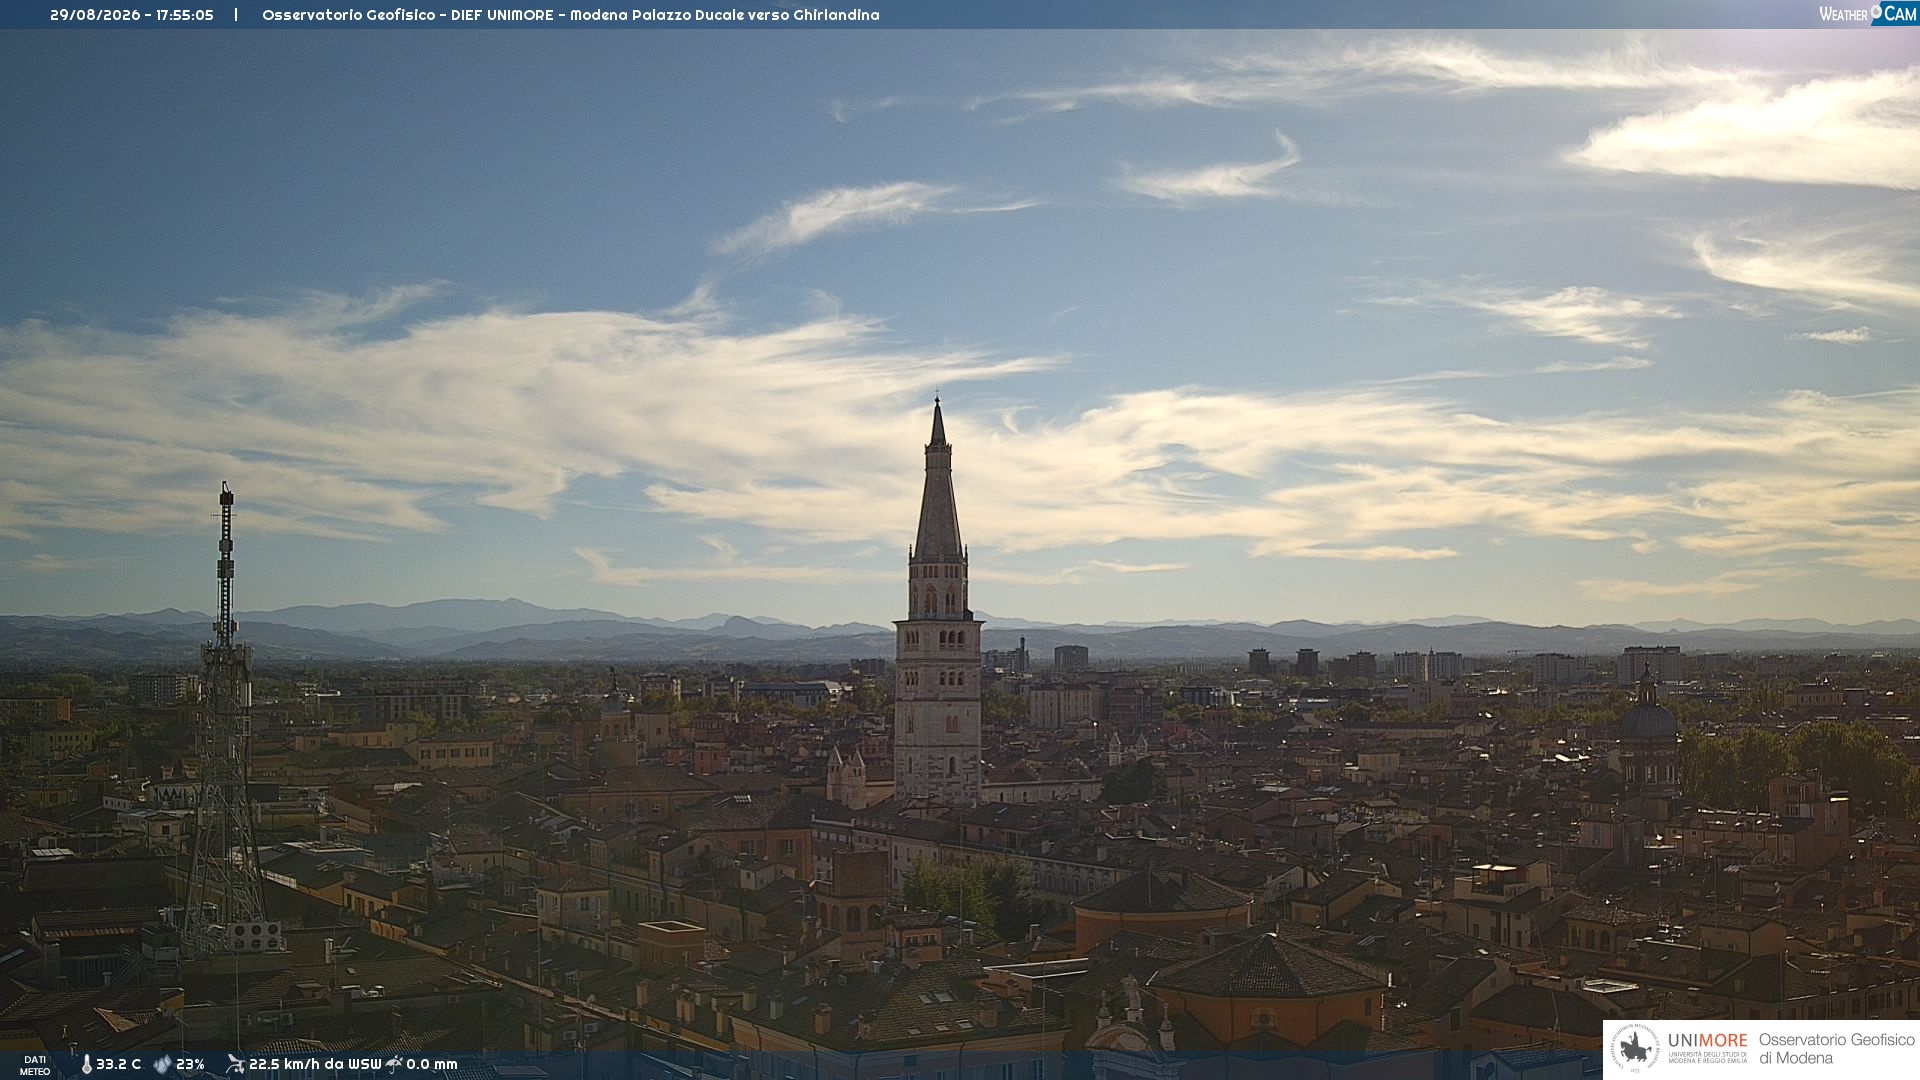This screenshot has height=1080, width=1920.
Task: Click the lattice radio antenna tower
Action: (x=225, y=720)
